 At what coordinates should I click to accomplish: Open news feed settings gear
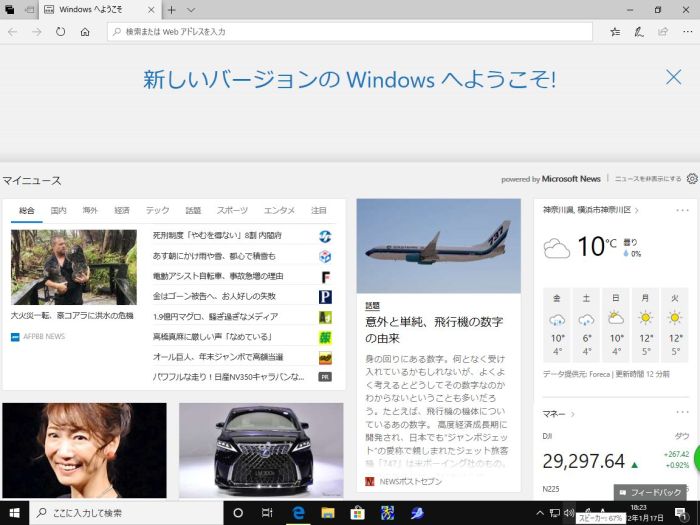click(x=692, y=179)
